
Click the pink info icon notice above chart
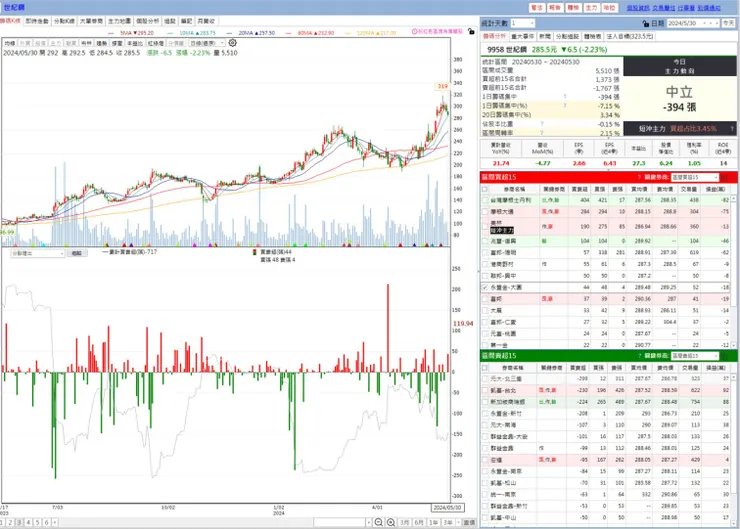click(414, 32)
